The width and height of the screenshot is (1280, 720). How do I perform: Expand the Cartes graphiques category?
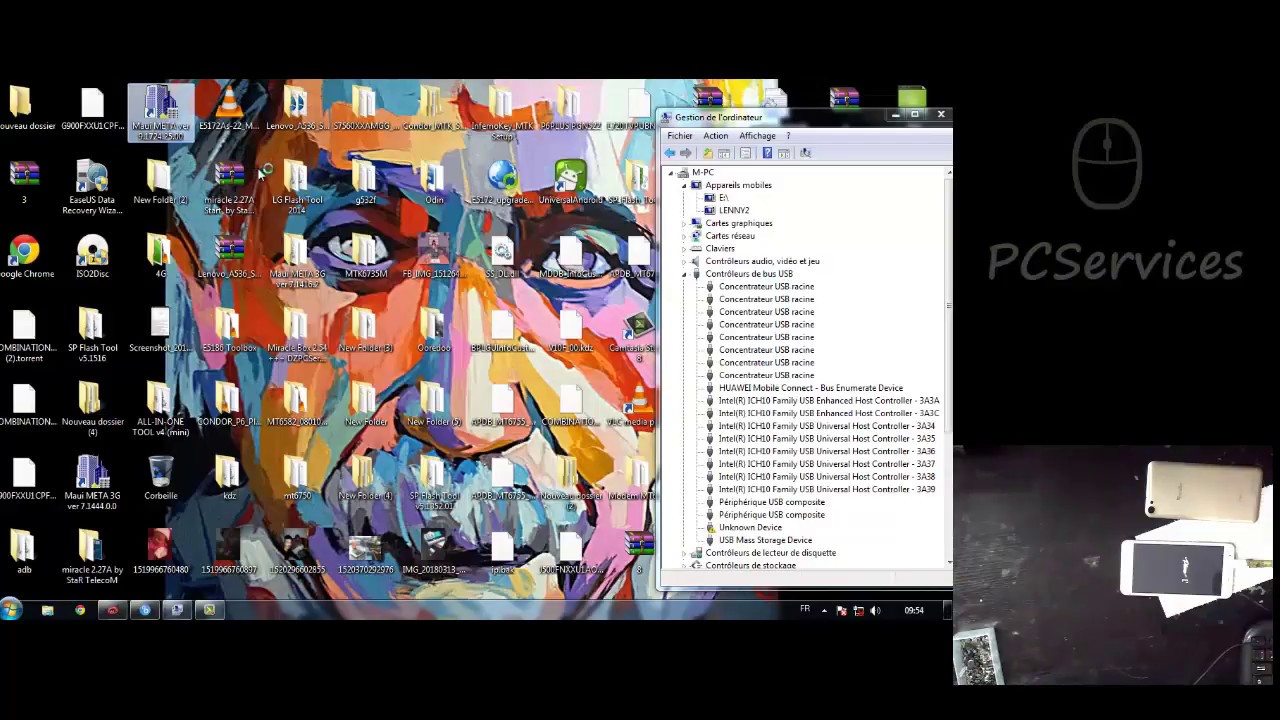pos(684,223)
